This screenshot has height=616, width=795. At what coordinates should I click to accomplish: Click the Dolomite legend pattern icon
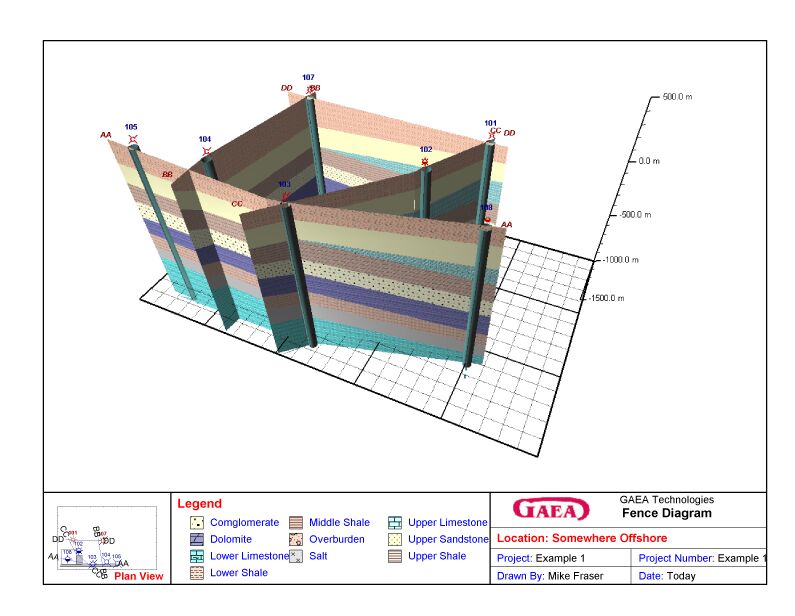coord(198,540)
